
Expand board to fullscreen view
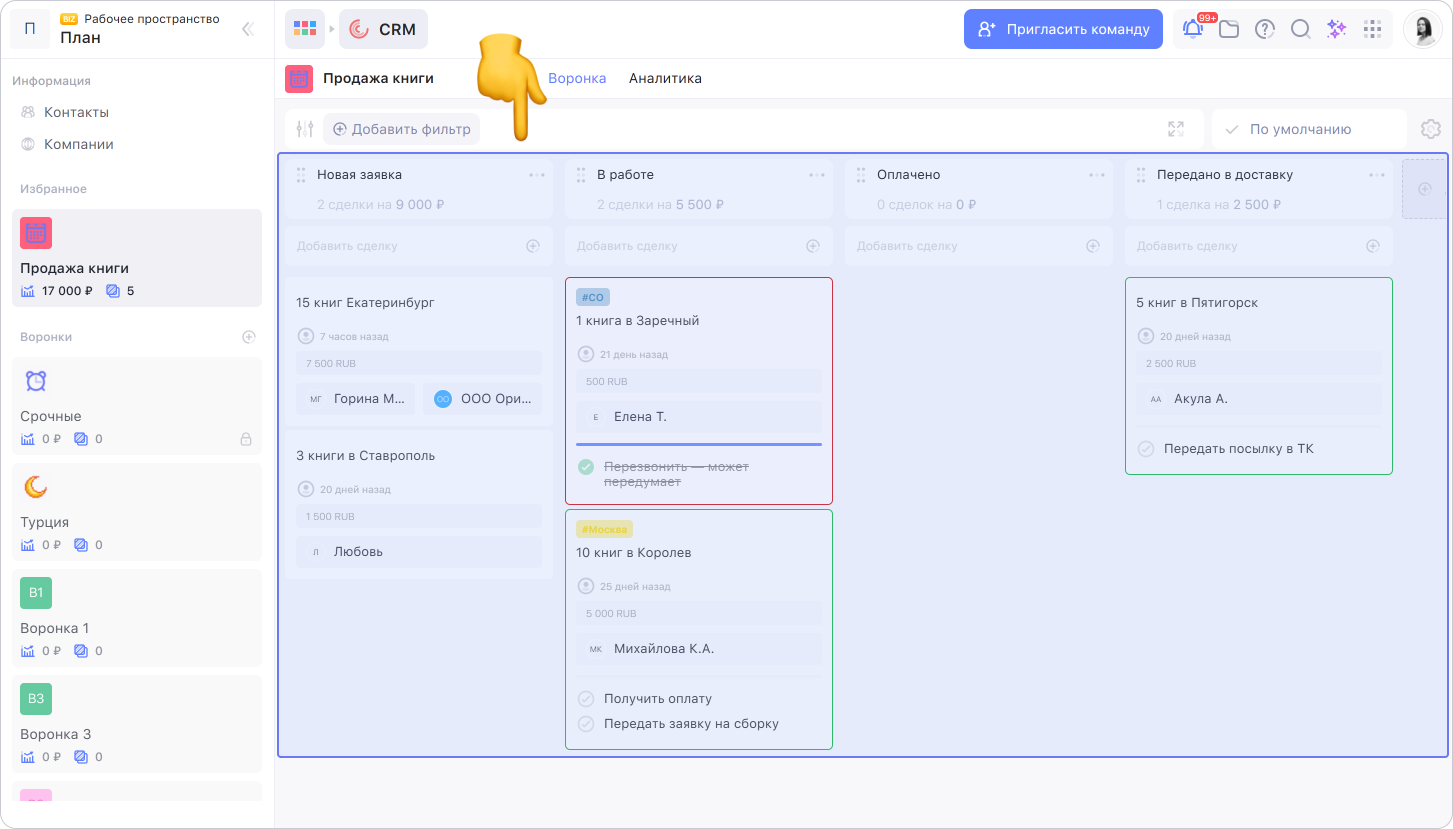pyautogui.click(x=1176, y=129)
